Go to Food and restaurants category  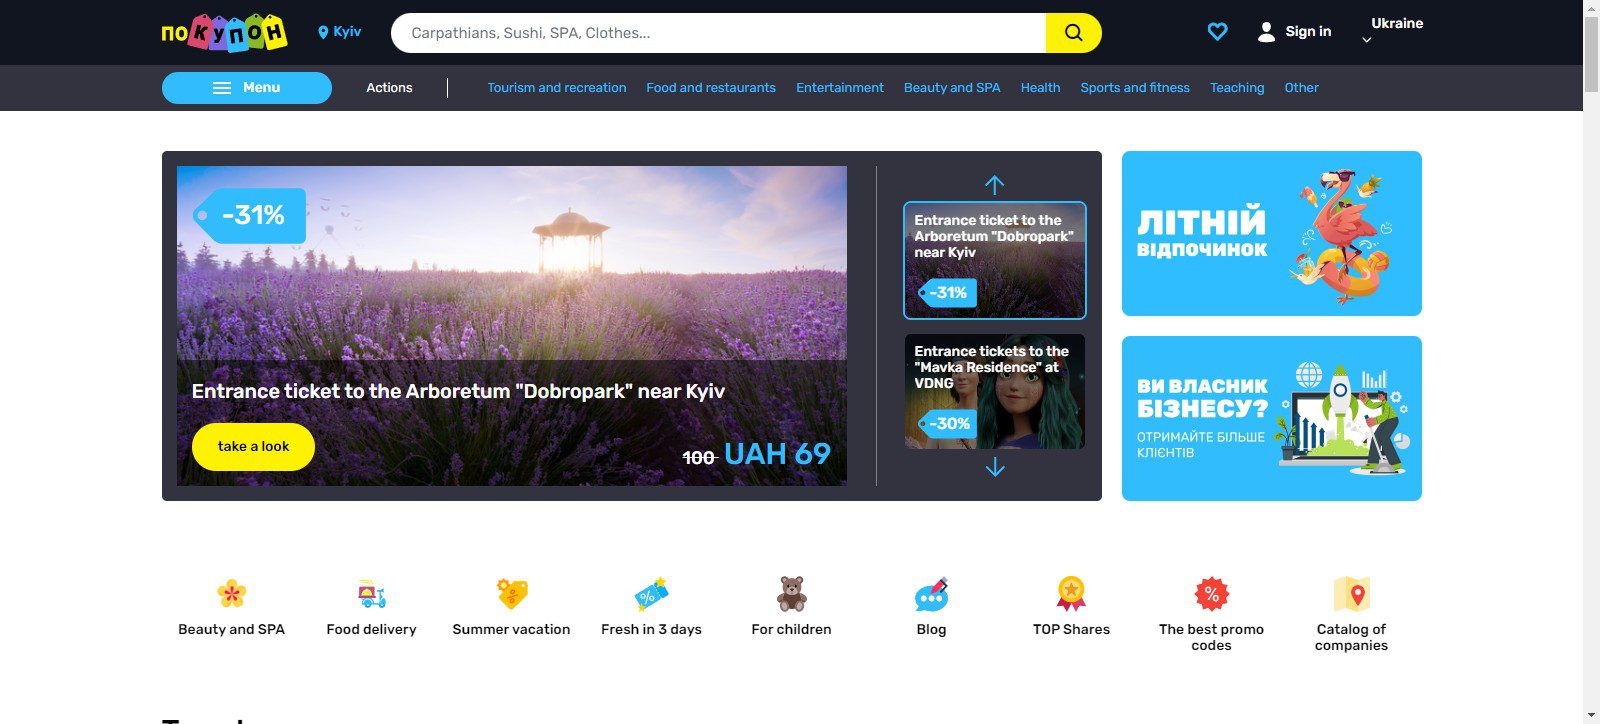coord(711,88)
